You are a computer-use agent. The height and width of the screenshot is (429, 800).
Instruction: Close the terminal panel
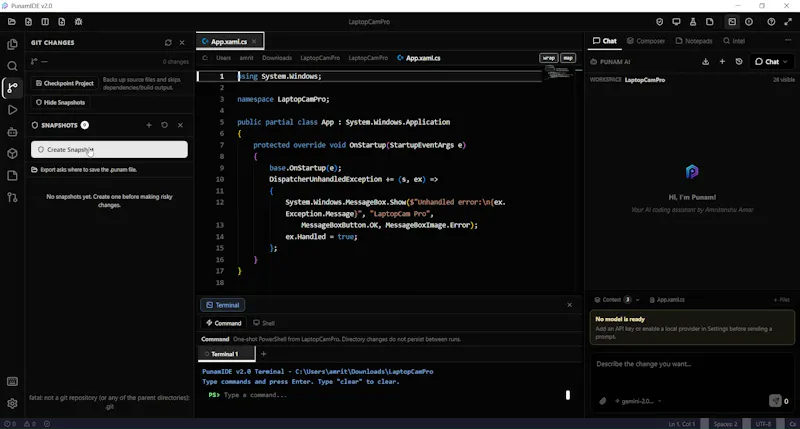(x=569, y=305)
